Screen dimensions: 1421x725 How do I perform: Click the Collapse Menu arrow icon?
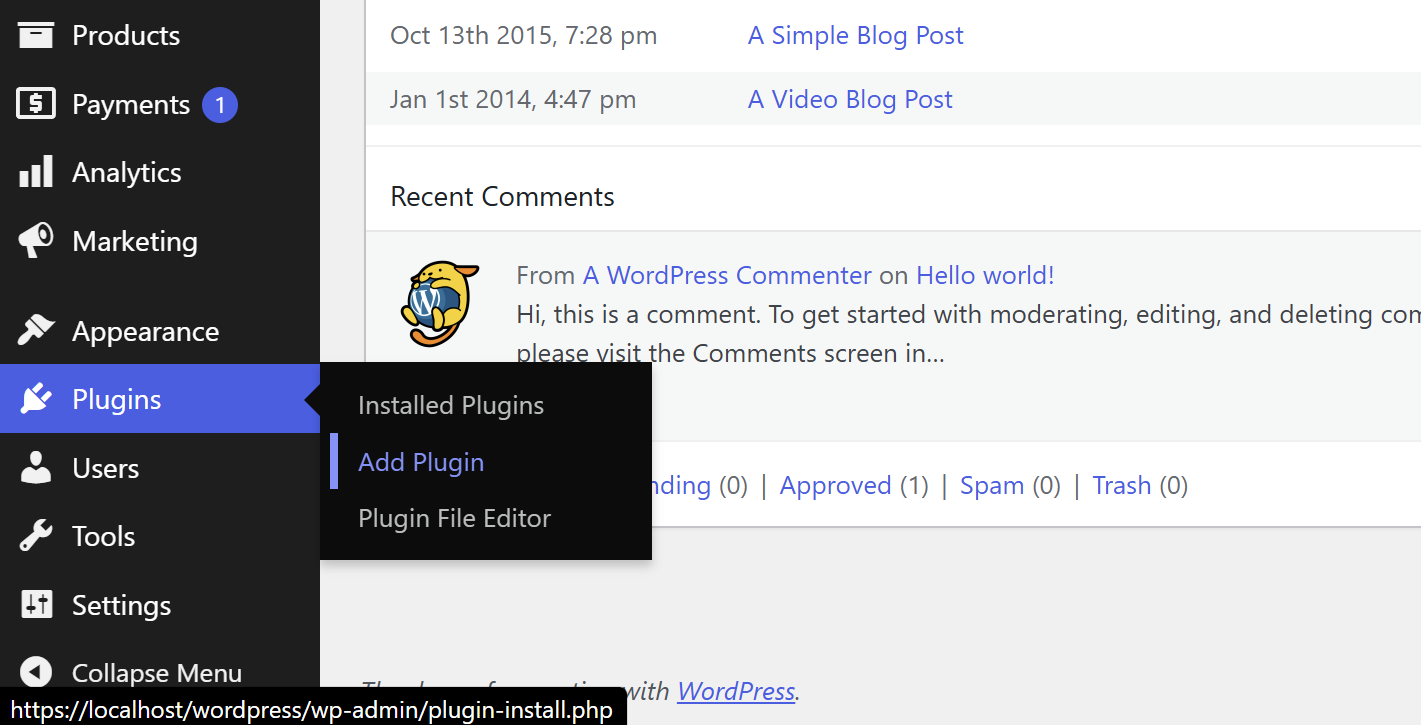click(36, 673)
